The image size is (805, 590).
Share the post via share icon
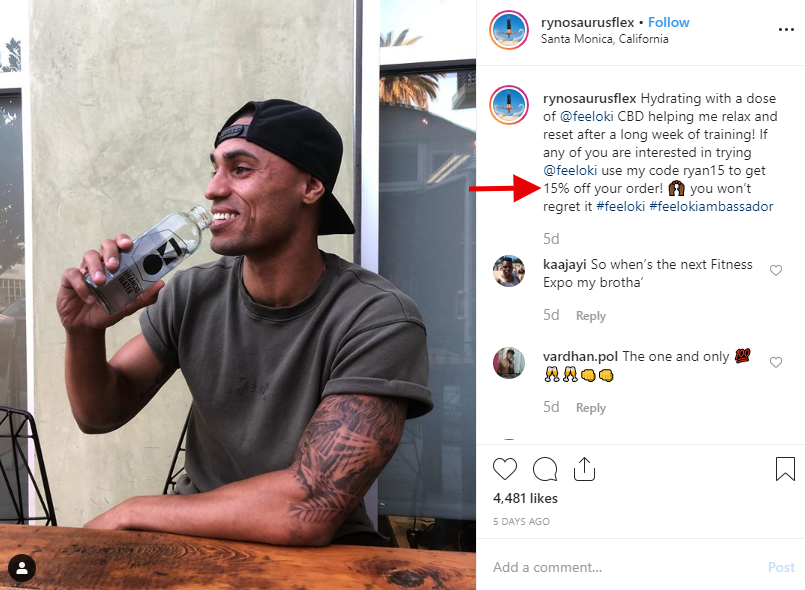(585, 469)
